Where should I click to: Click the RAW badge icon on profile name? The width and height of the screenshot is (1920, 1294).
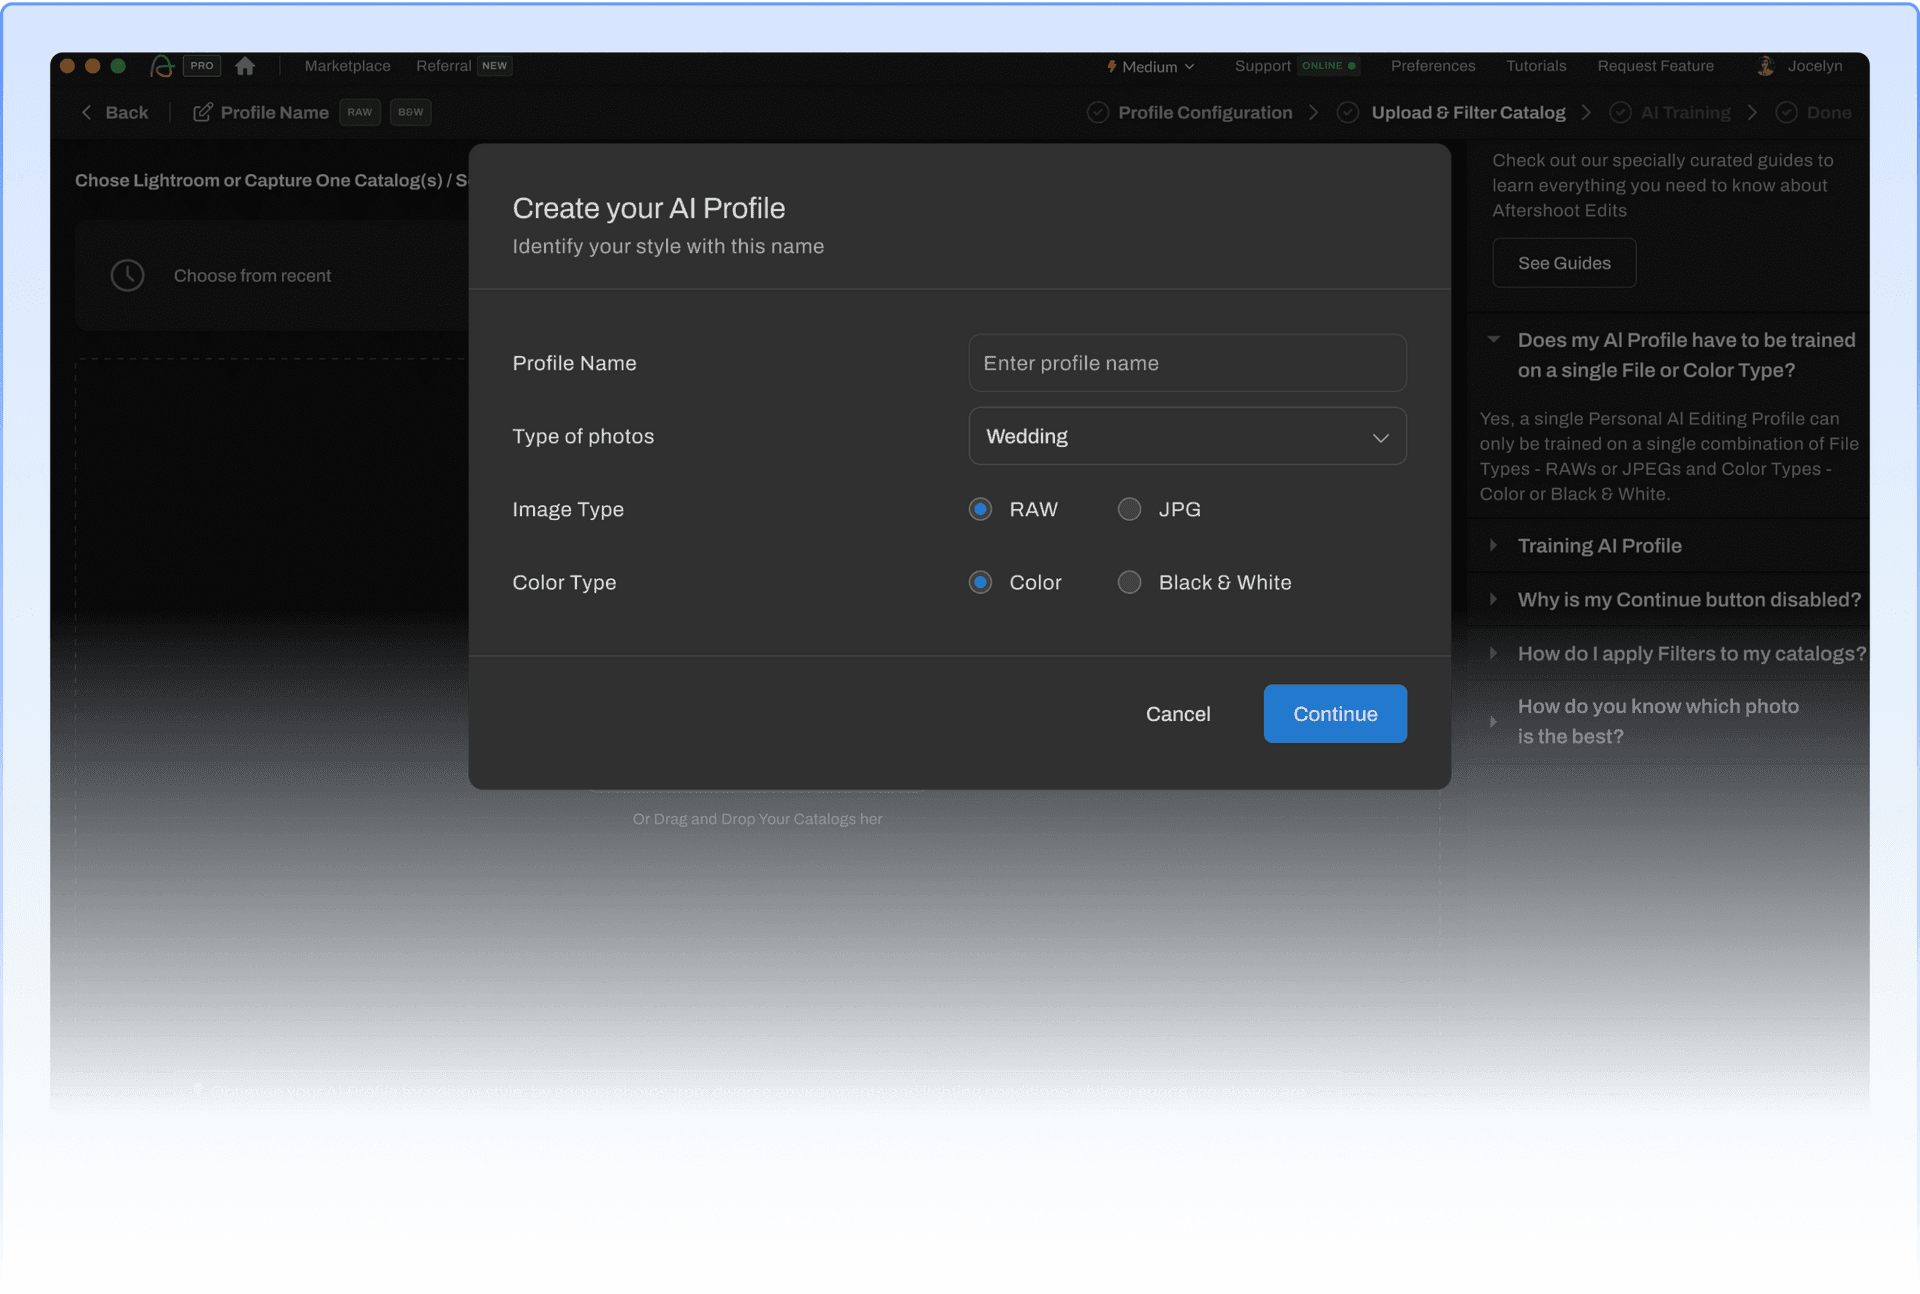tap(359, 111)
